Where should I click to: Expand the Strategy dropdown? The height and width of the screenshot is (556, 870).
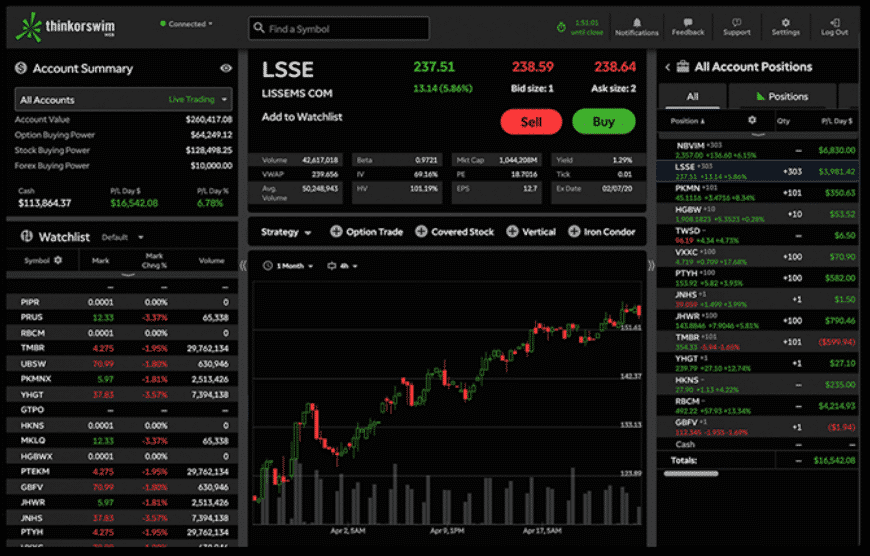point(286,232)
